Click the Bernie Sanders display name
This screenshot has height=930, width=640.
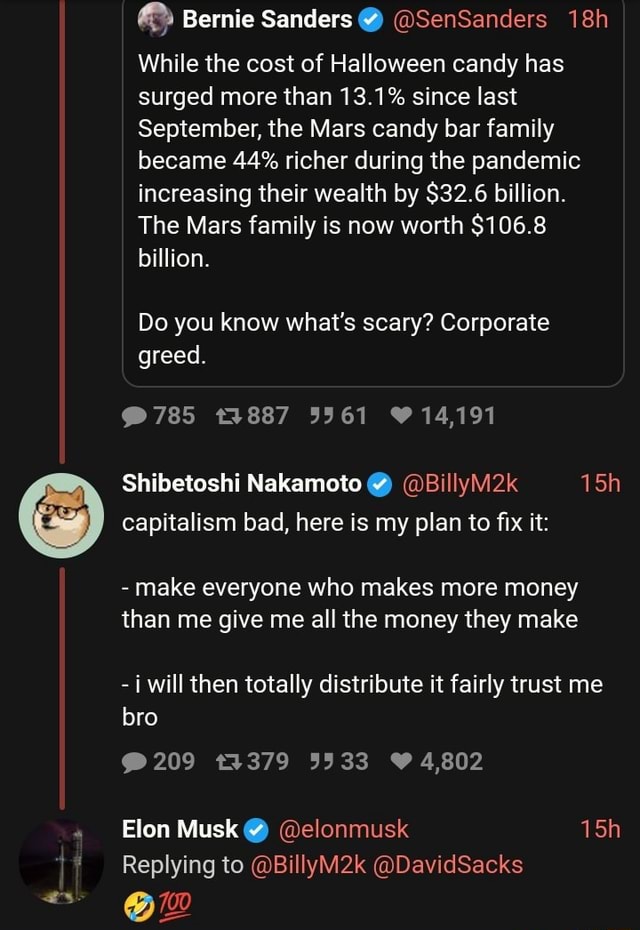pos(266,20)
